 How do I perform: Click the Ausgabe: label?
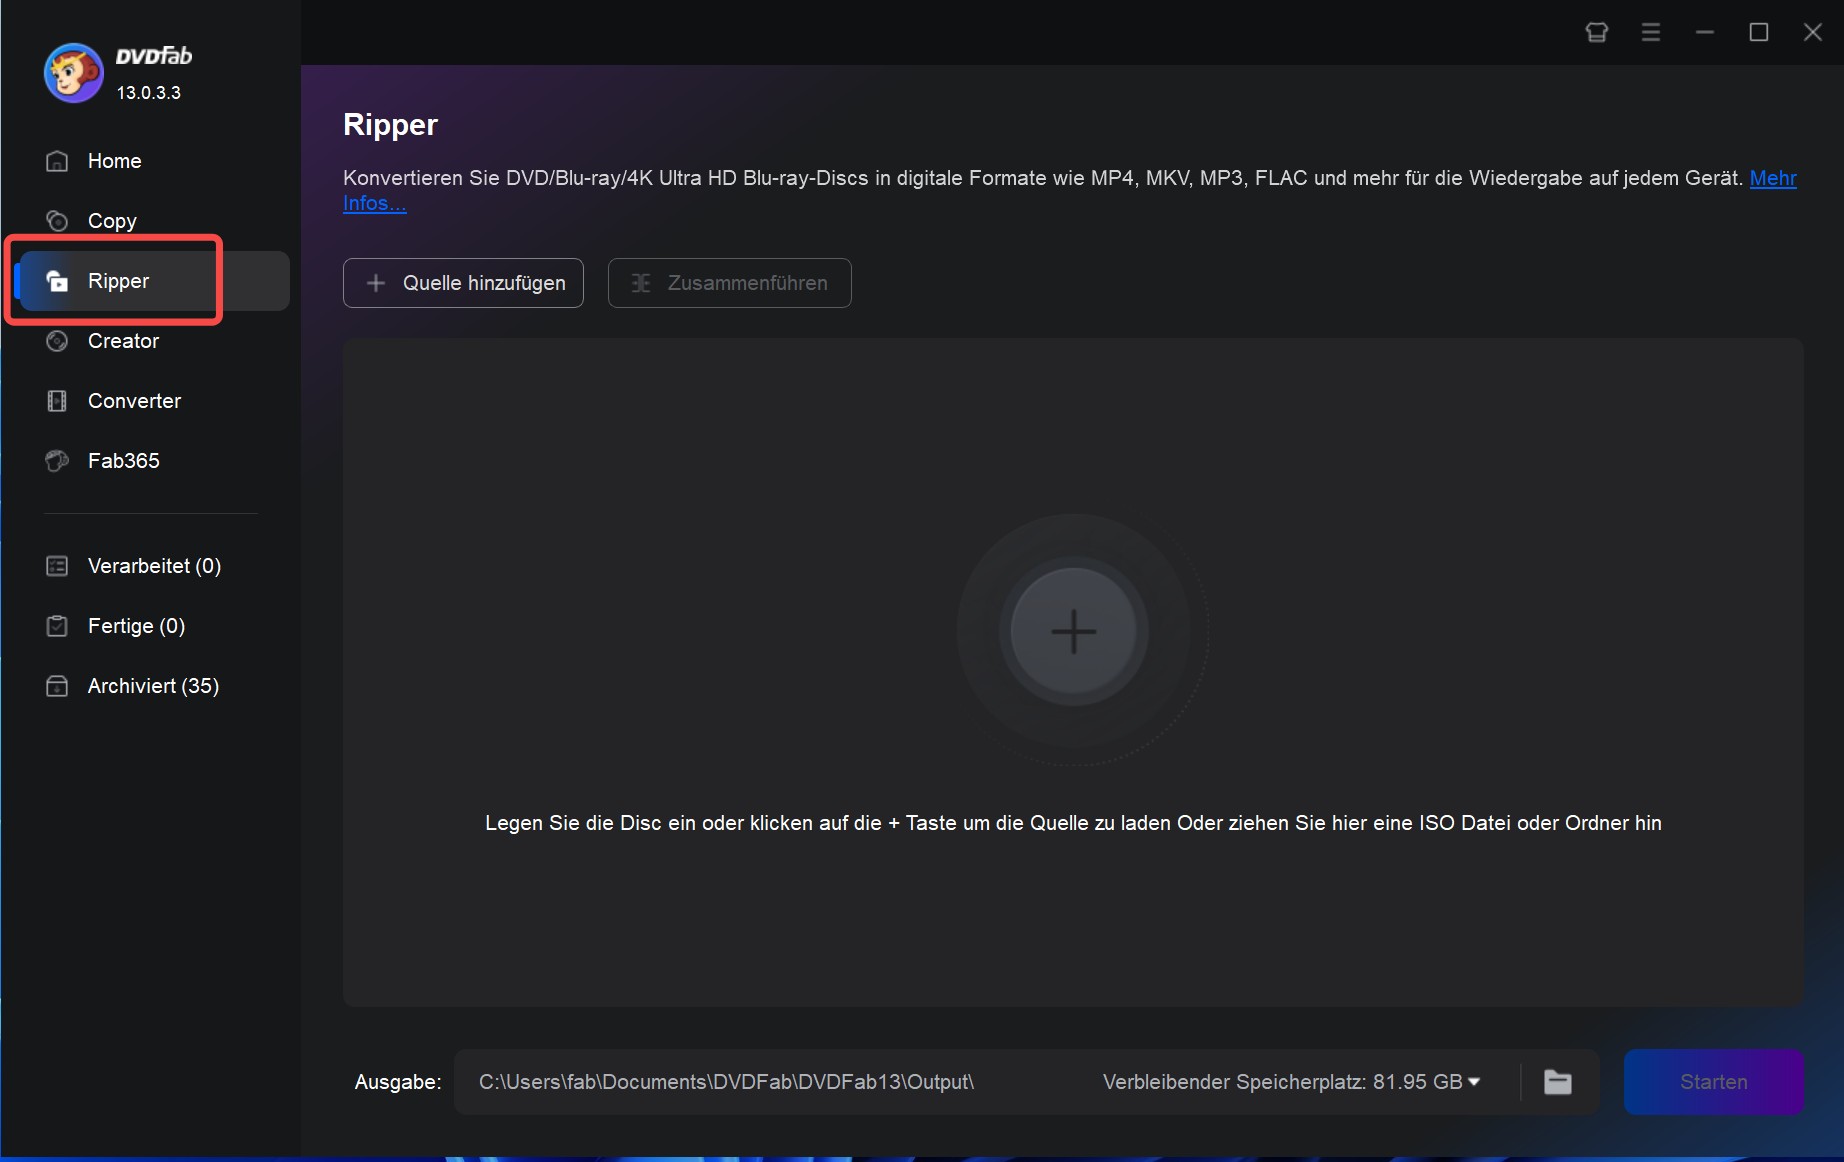click(x=398, y=1082)
